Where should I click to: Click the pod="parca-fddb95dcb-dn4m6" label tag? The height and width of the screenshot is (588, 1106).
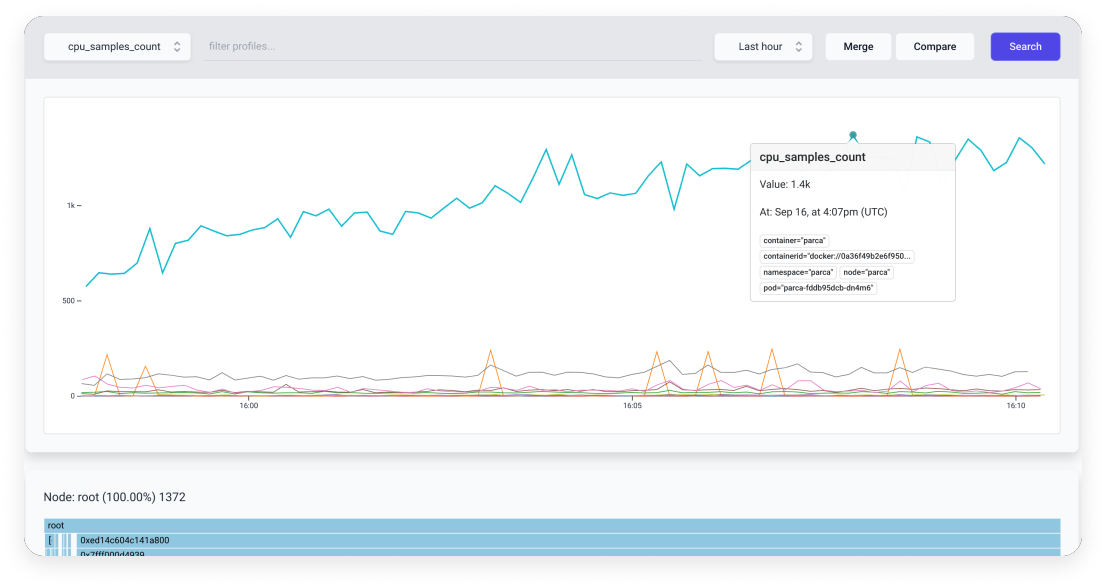818,288
